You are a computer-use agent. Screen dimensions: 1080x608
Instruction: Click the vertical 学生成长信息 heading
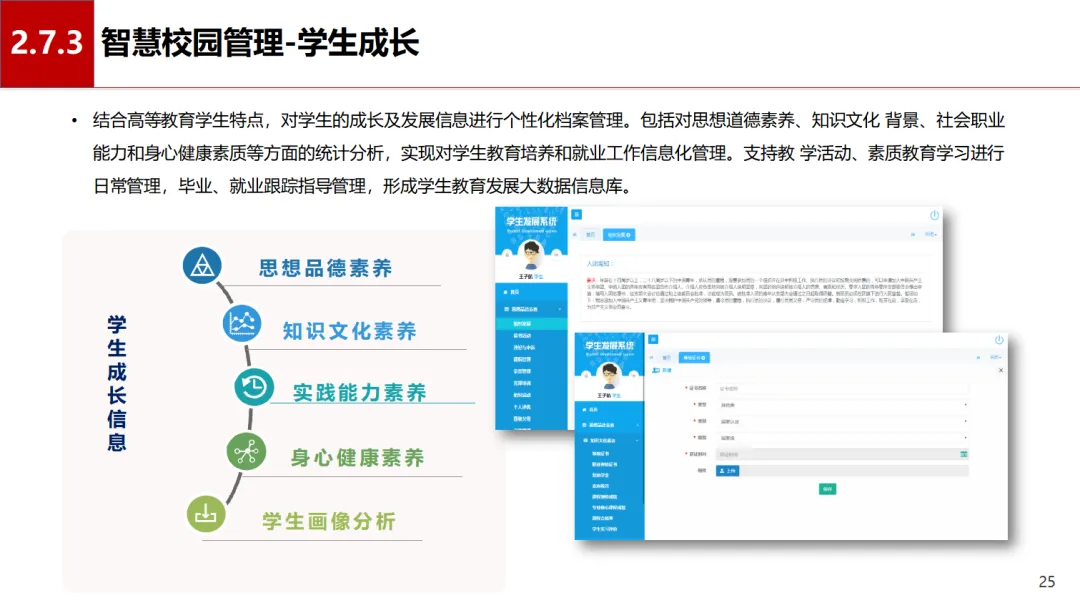click(x=116, y=383)
